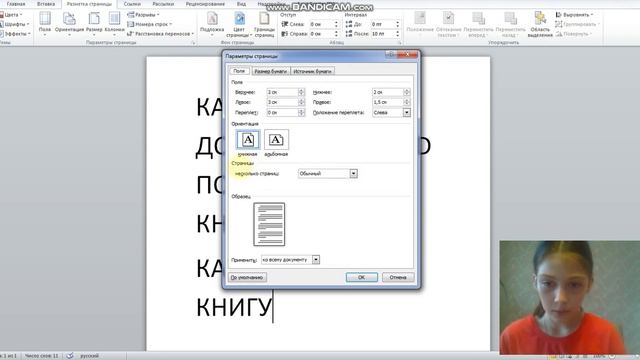
Task: Click the Область выделения button
Action: pyautogui.click(x=540, y=24)
